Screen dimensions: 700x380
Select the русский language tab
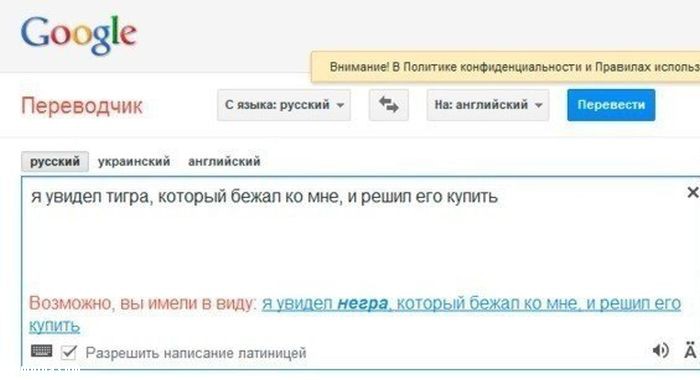(55, 162)
